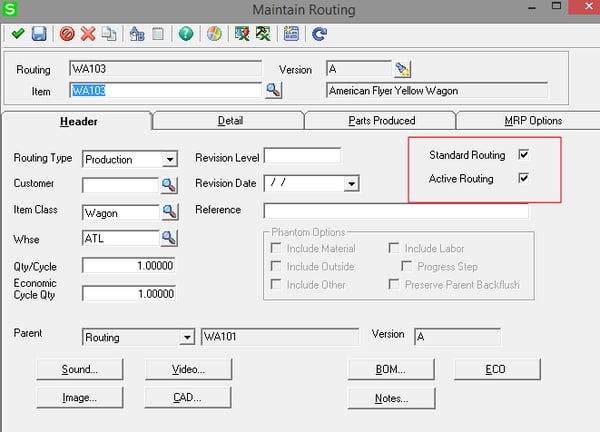
Task: Open the memo notepad toolbar icon
Action: point(158,34)
